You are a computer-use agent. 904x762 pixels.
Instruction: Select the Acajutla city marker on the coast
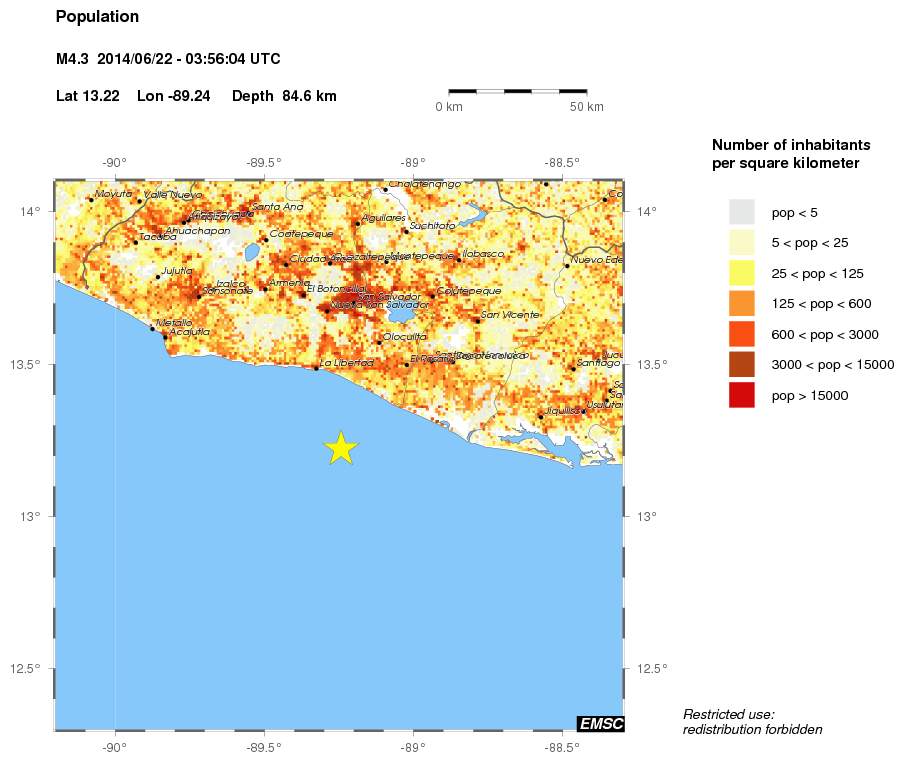pos(165,337)
